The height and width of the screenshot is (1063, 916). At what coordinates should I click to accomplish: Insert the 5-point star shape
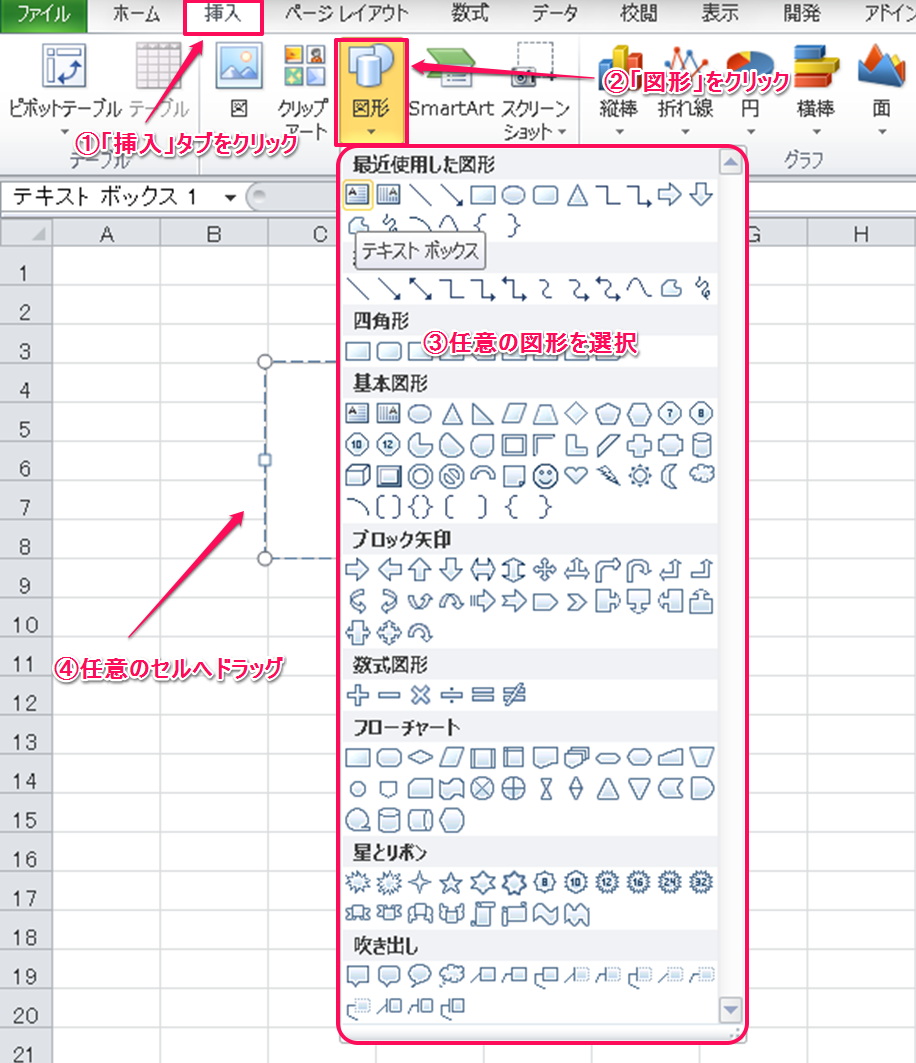pos(451,882)
